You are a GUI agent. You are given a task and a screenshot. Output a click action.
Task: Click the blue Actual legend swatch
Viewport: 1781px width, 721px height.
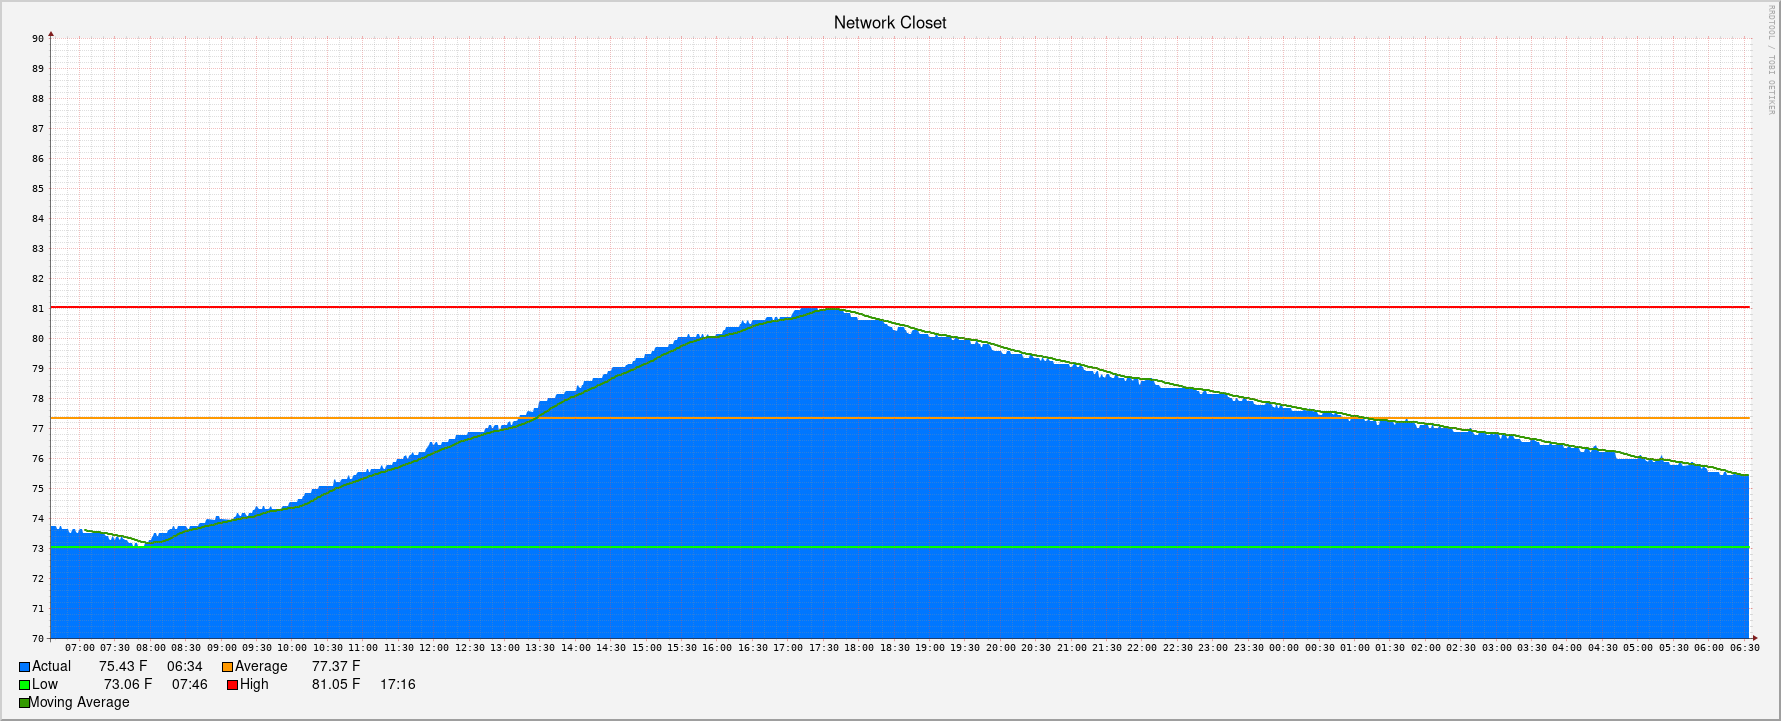(24, 667)
